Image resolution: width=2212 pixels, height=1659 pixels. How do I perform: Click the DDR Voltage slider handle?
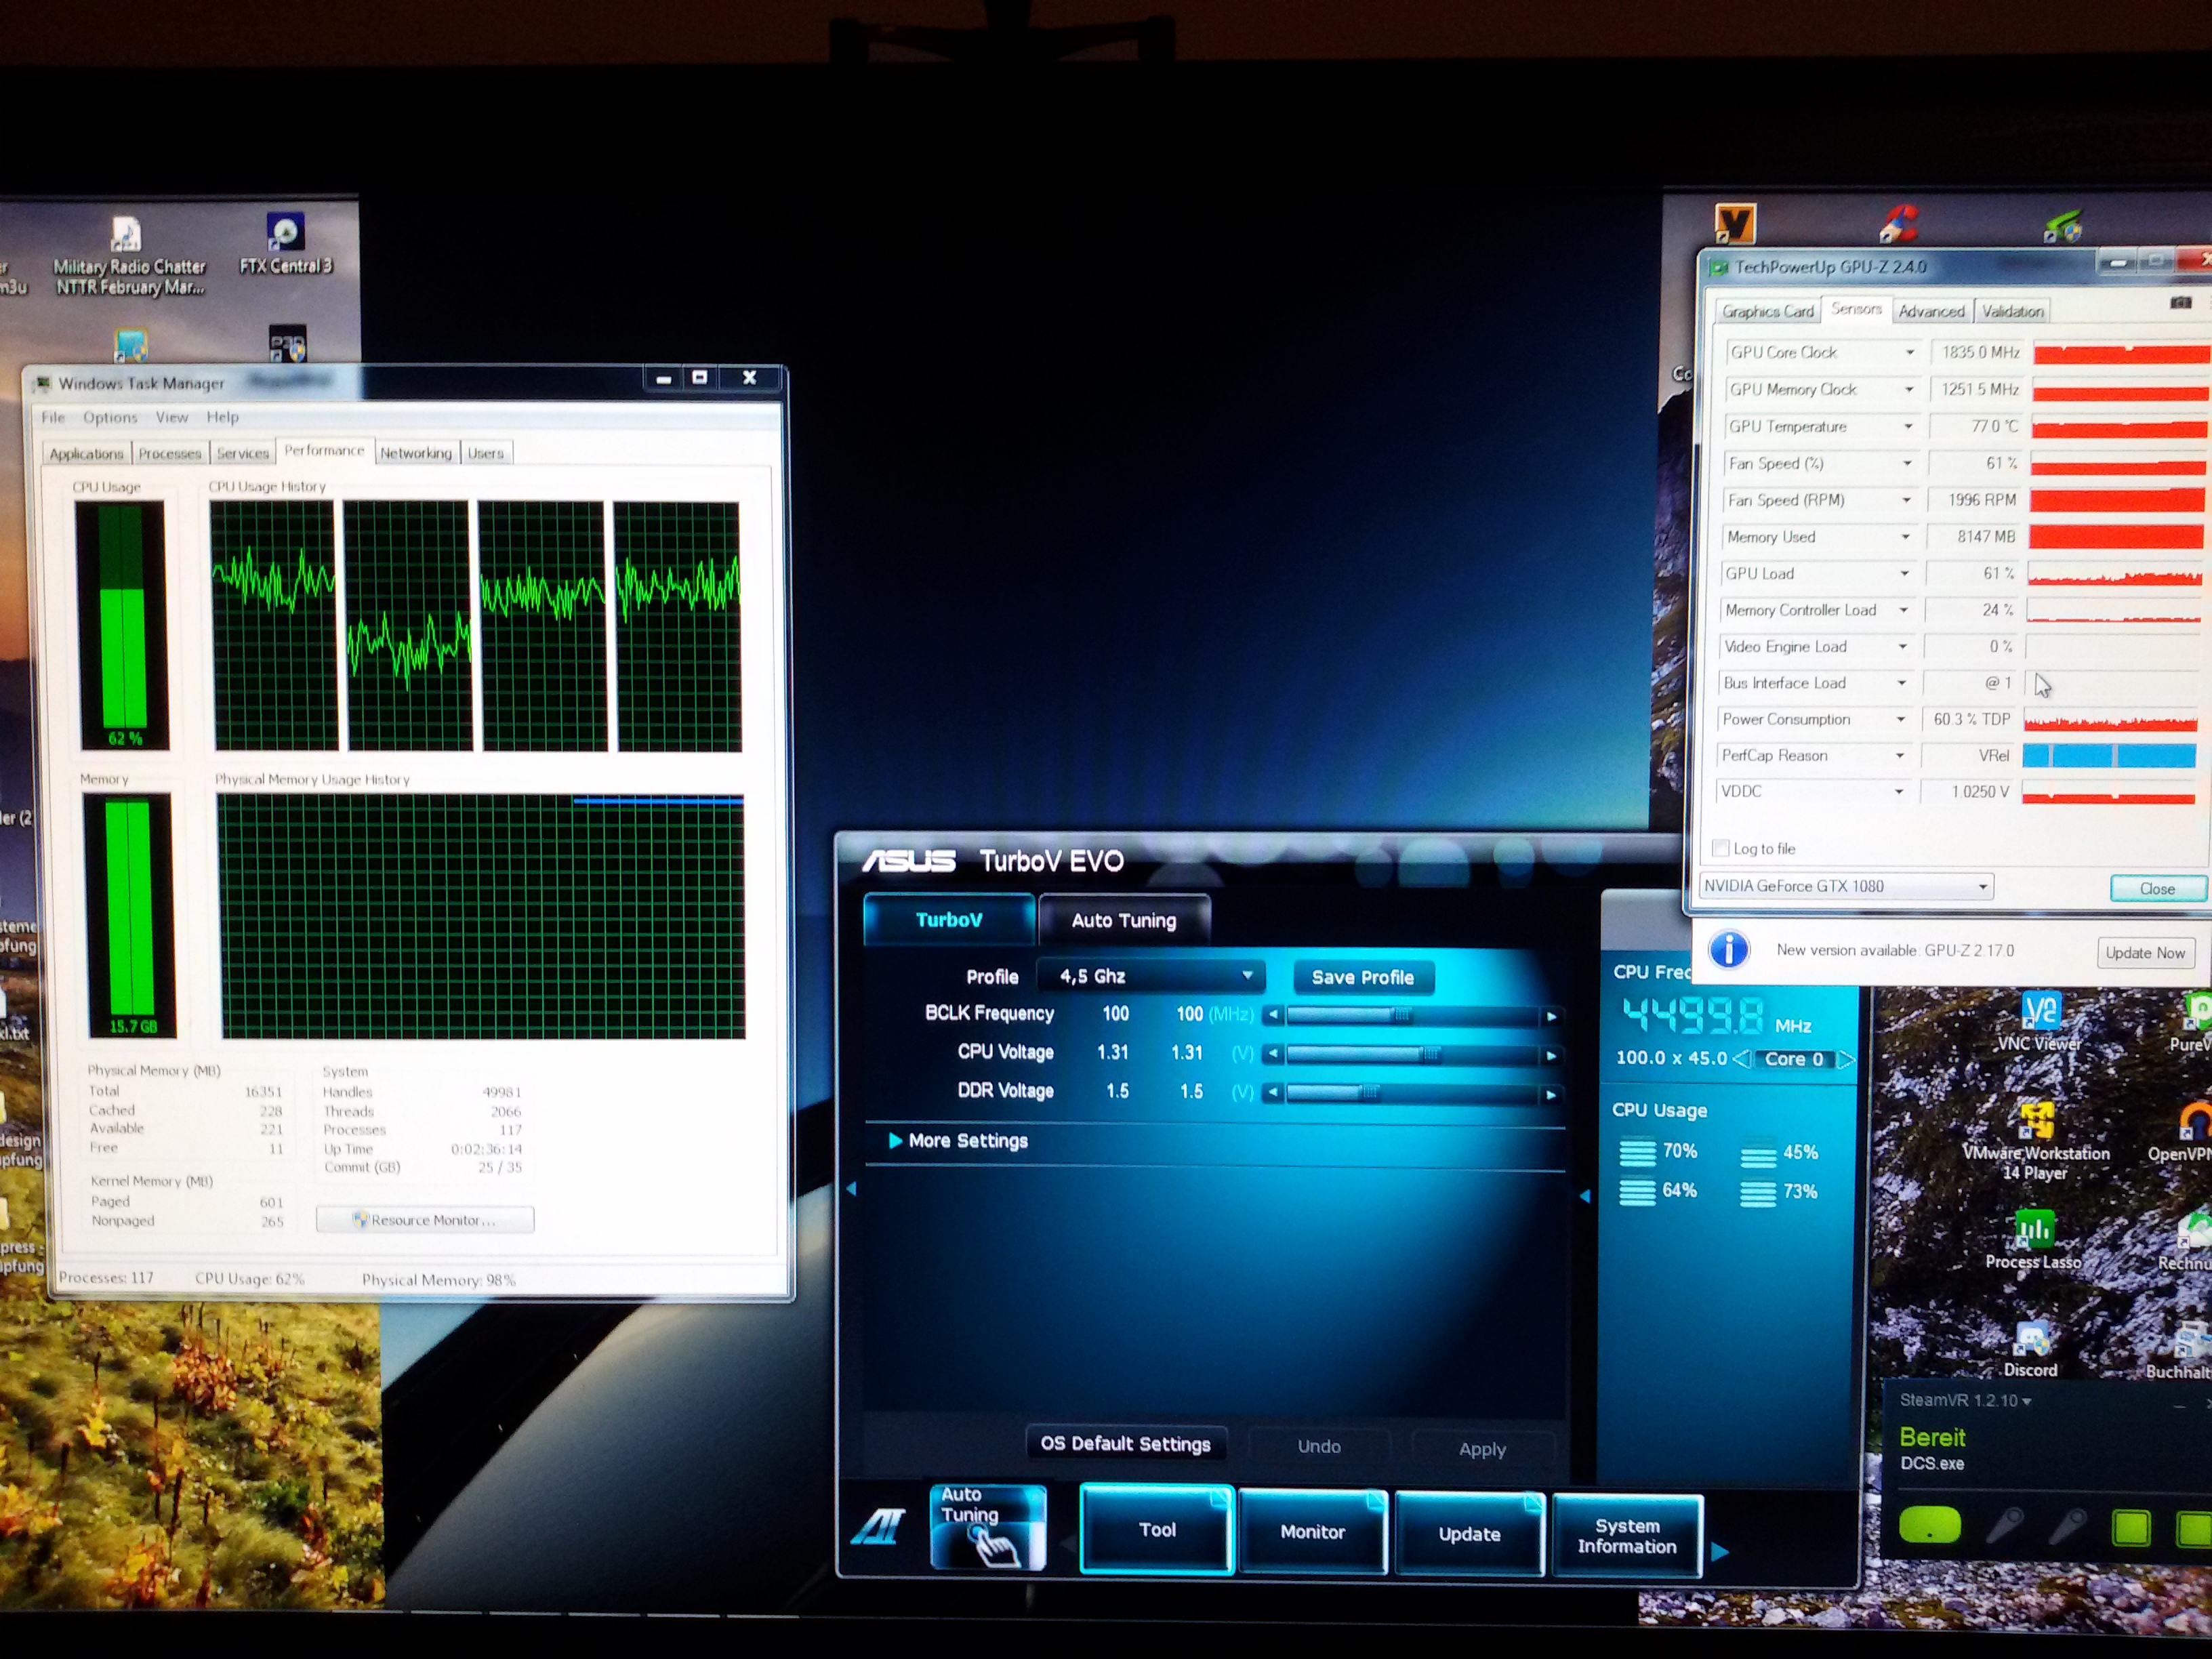point(1370,1093)
